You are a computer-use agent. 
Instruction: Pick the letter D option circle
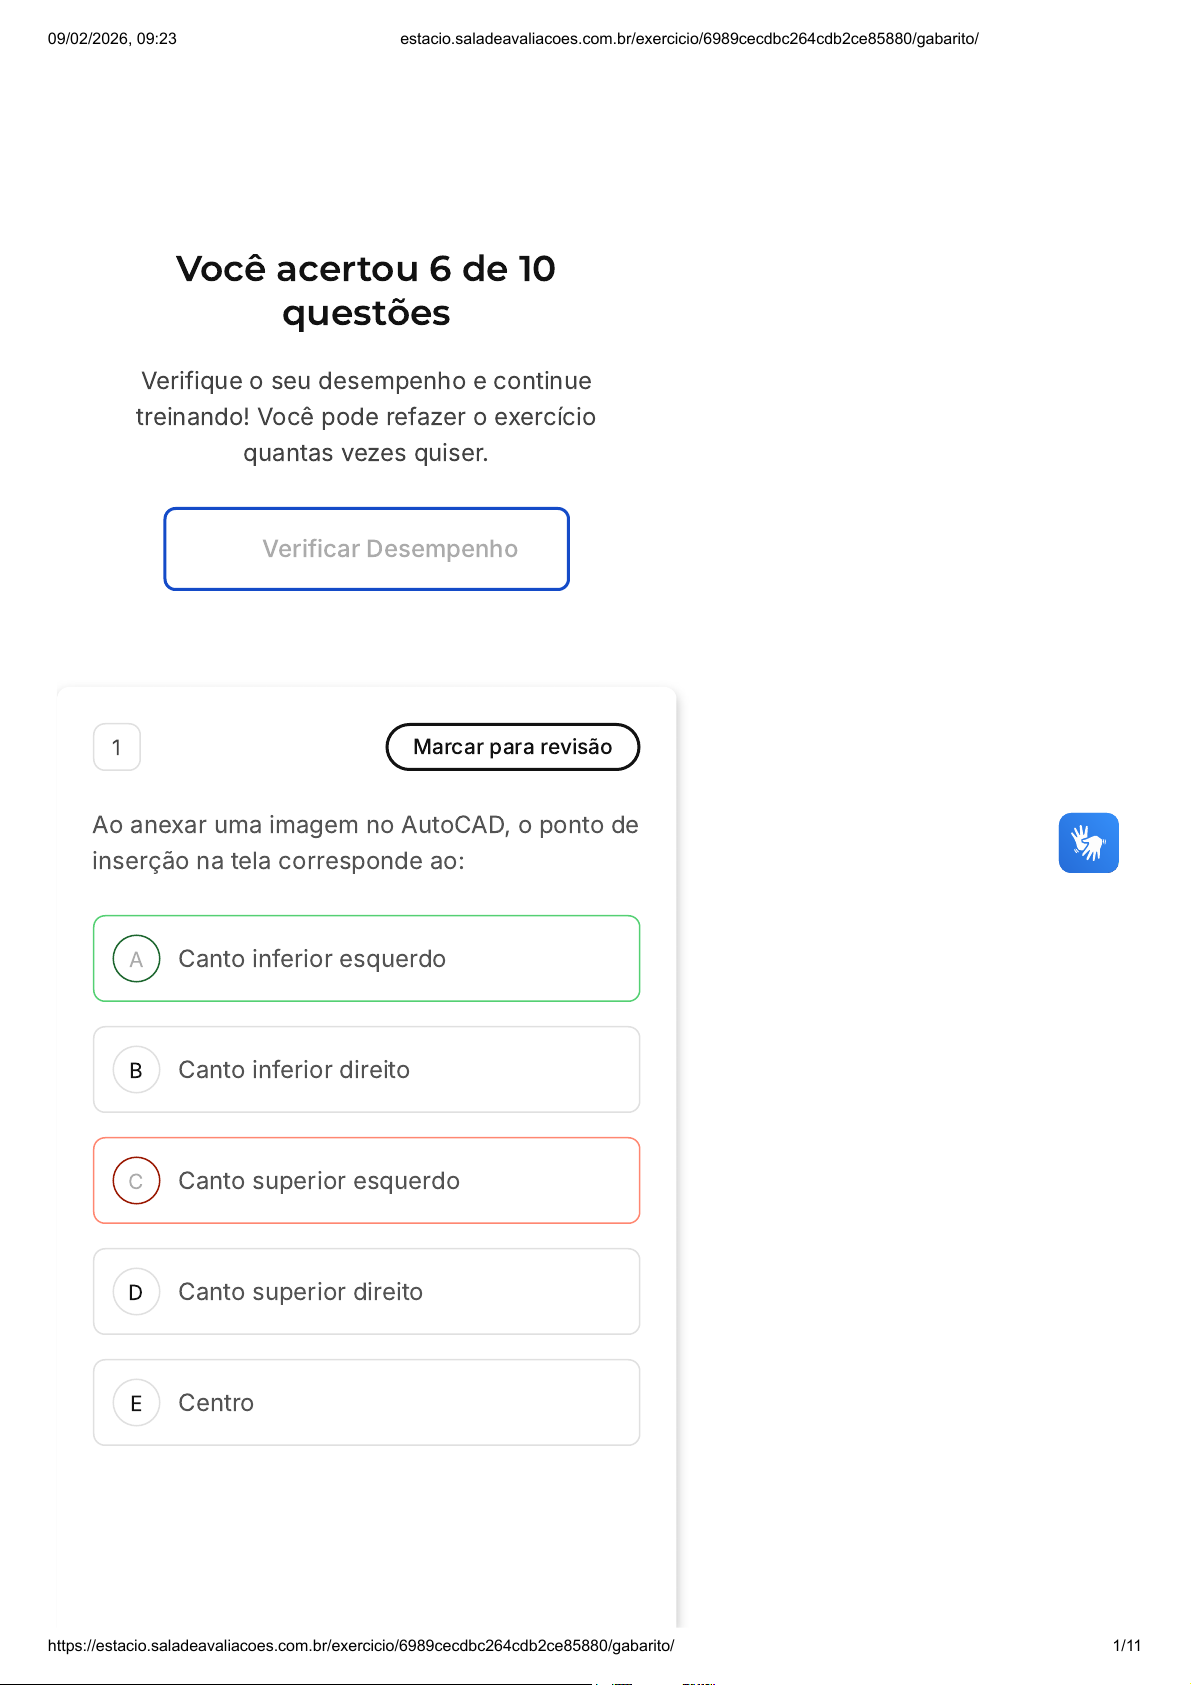[x=137, y=1292]
